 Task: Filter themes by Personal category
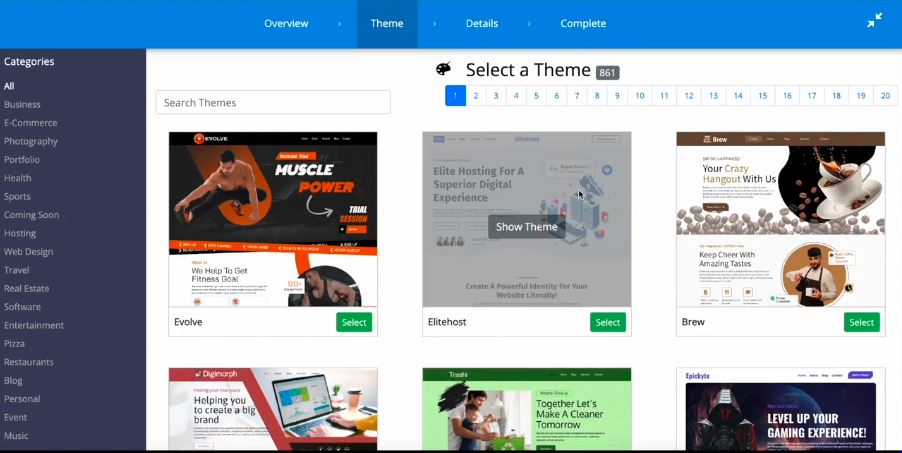tap(22, 399)
